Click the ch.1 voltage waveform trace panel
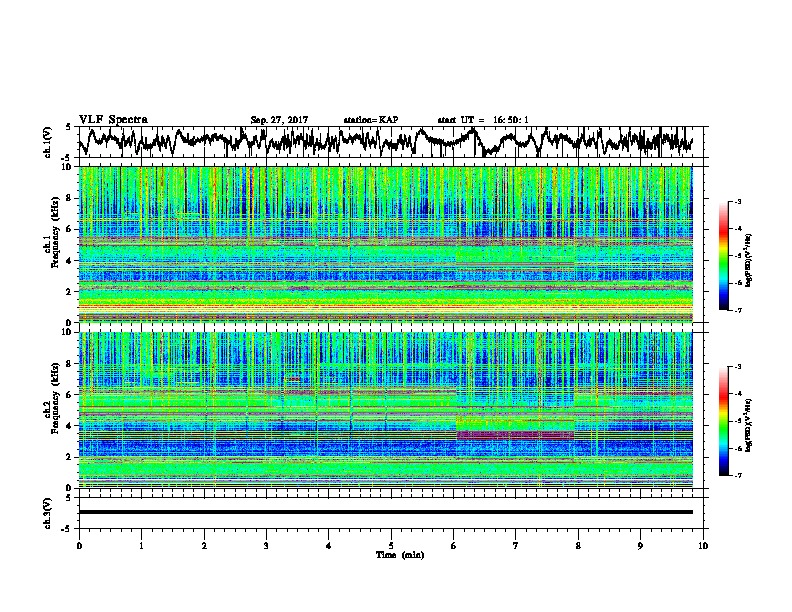This screenshot has width=792, height=612. pyautogui.click(x=390, y=142)
